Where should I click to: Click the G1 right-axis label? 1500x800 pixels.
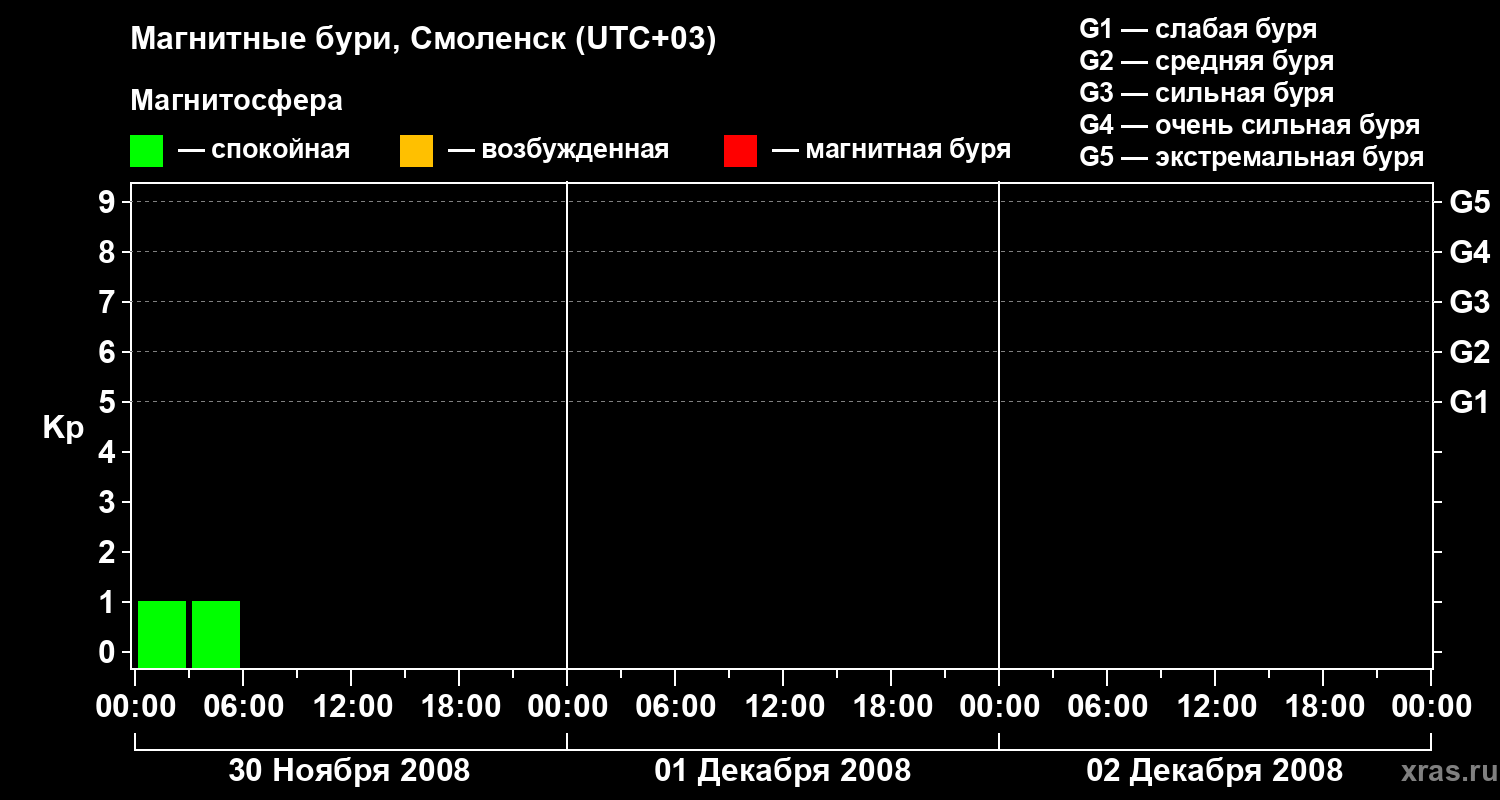1470,402
